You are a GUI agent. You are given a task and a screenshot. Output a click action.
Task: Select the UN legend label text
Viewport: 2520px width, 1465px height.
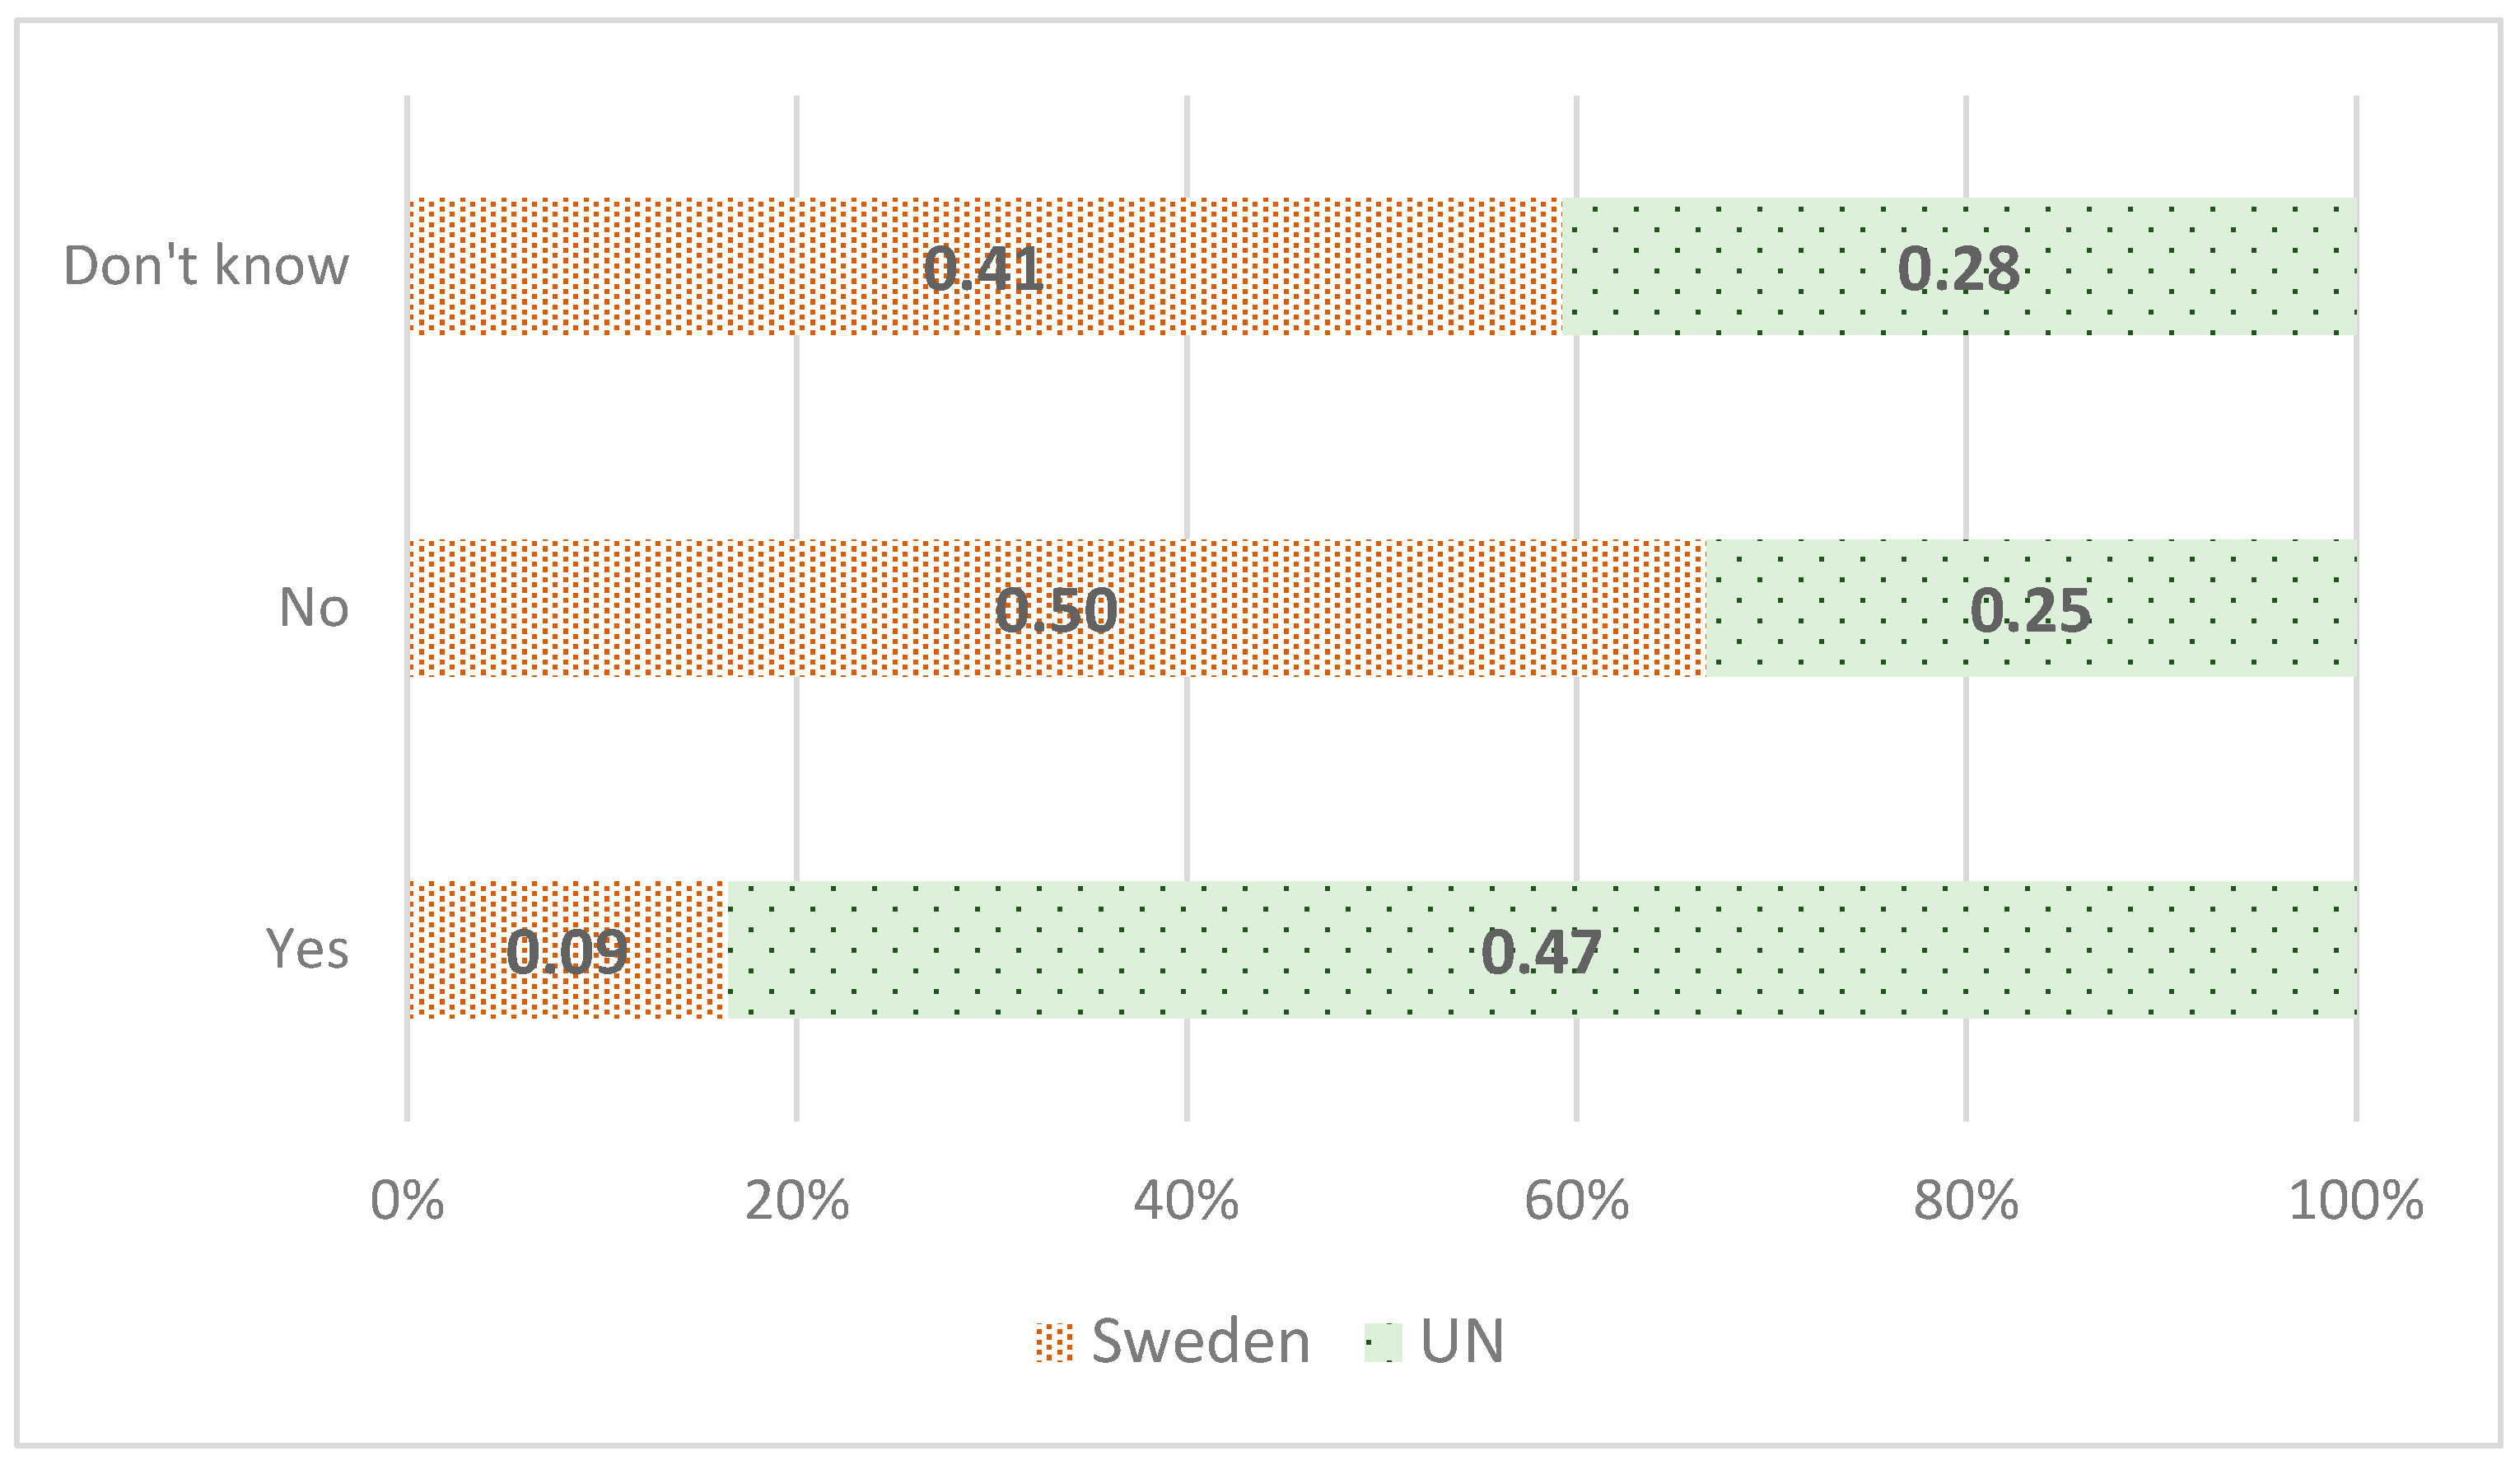[1462, 1342]
